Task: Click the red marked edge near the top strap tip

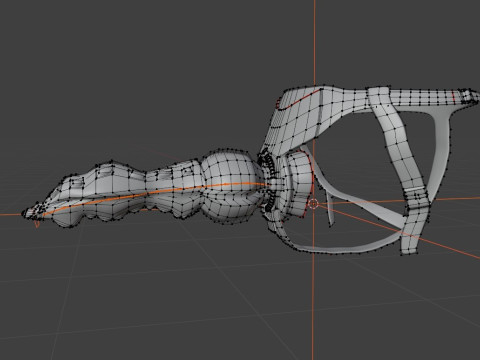Action: click(x=454, y=96)
